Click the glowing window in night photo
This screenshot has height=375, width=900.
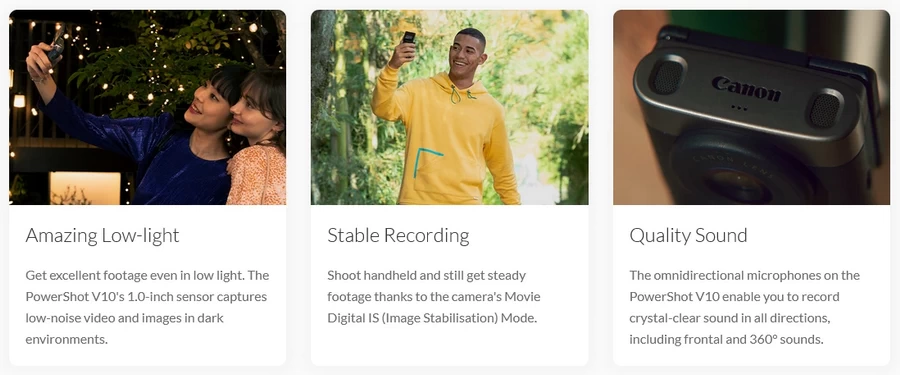click(85, 188)
